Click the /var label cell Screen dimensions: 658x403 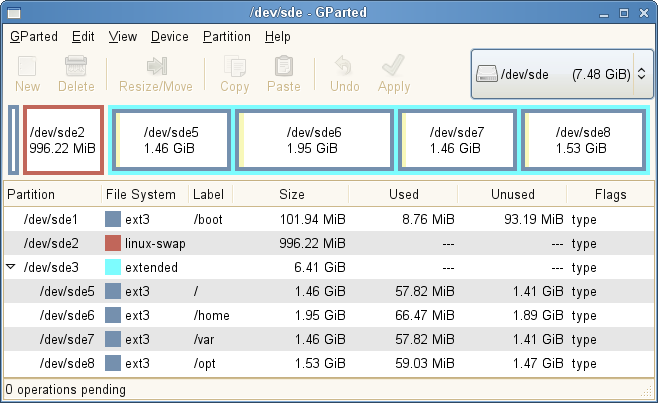204,339
